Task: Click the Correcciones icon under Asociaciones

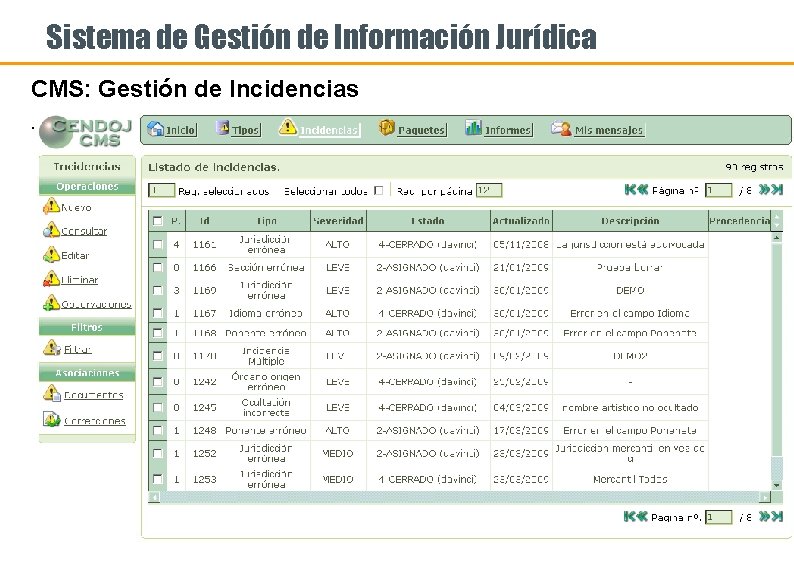Action: (52, 419)
